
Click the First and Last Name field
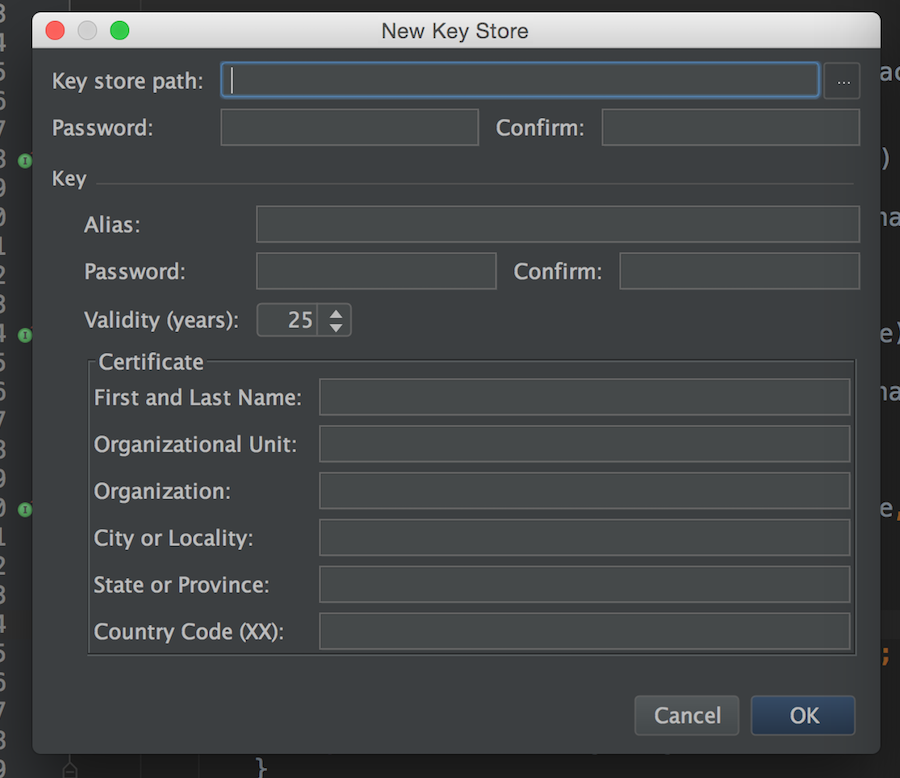click(x=584, y=397)
